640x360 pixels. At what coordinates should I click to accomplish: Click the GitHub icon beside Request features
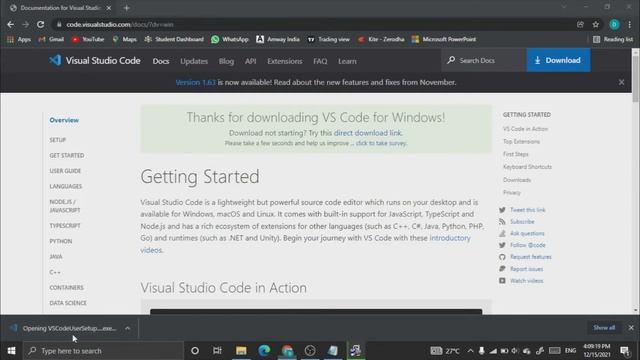(502, 257)
